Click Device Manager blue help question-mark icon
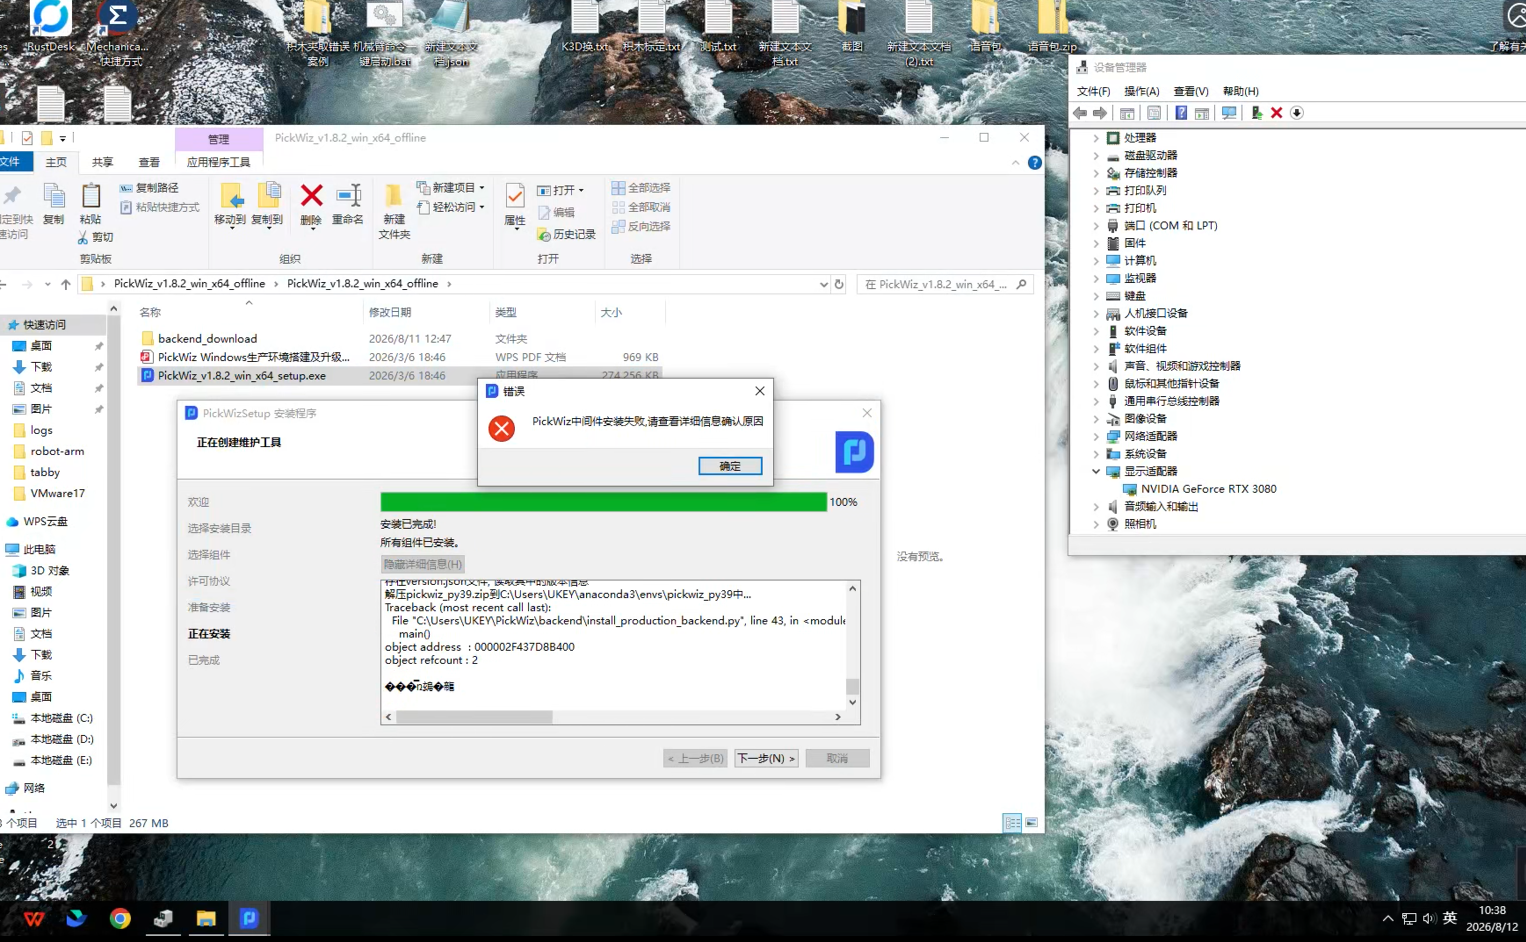The width and height of the screenshot is (1526, 942). pos(1181,113)
